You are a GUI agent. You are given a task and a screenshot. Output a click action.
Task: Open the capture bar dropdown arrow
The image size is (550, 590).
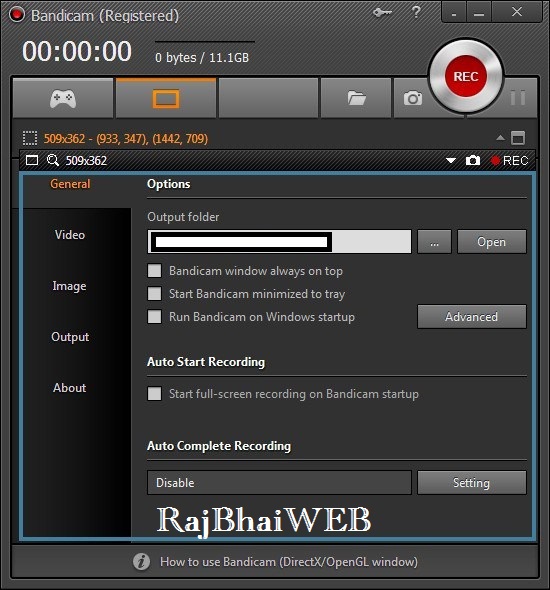[451, 161]
